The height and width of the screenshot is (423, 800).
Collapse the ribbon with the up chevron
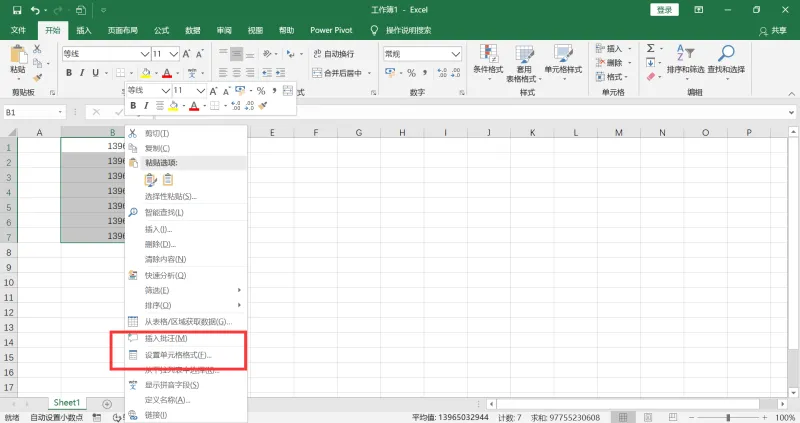[791, 94]
